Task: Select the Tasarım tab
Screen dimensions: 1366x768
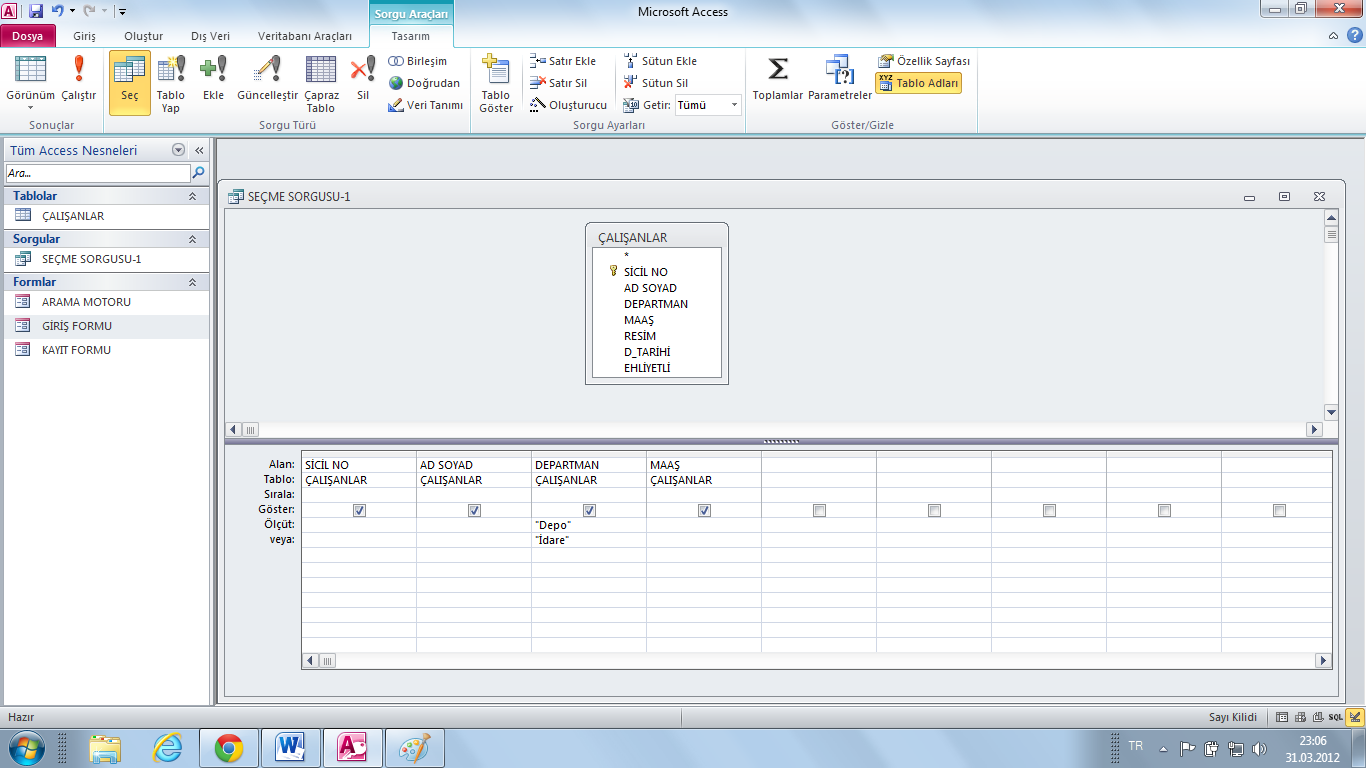Action: [411, 36]
